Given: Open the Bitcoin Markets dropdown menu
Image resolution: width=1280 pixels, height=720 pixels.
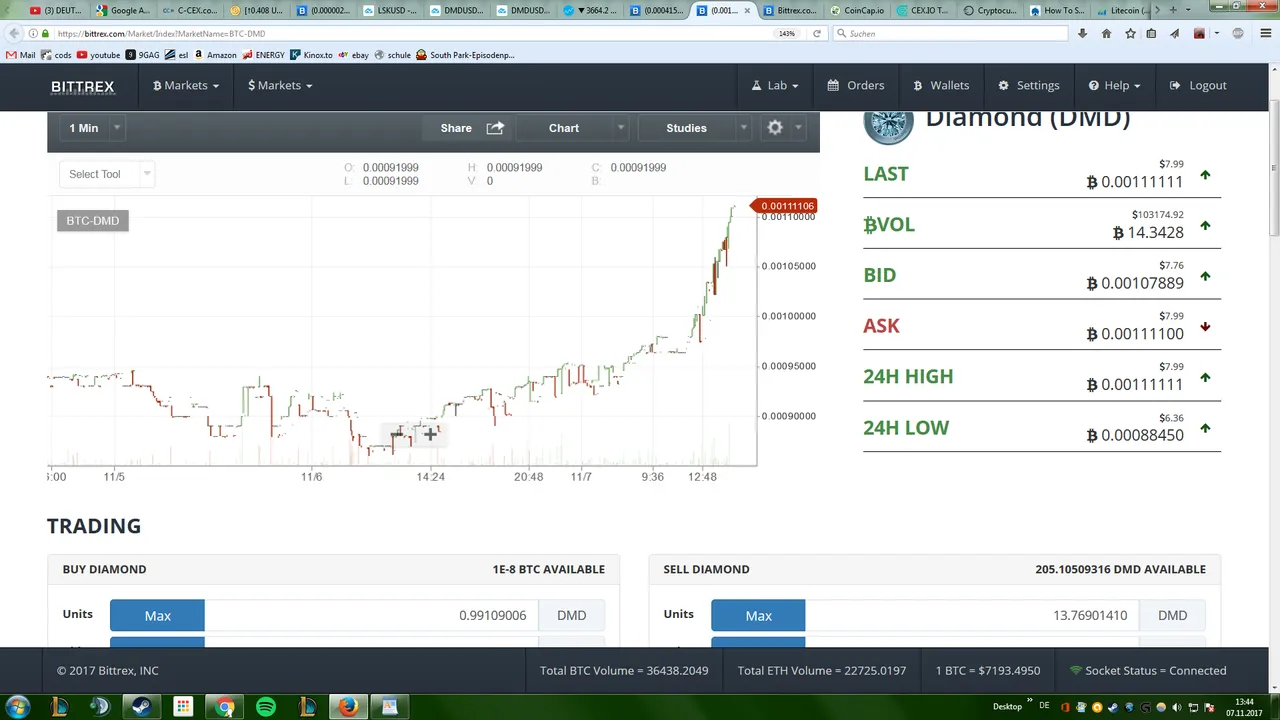Looking at the screenshot, I should pos(185,86).
